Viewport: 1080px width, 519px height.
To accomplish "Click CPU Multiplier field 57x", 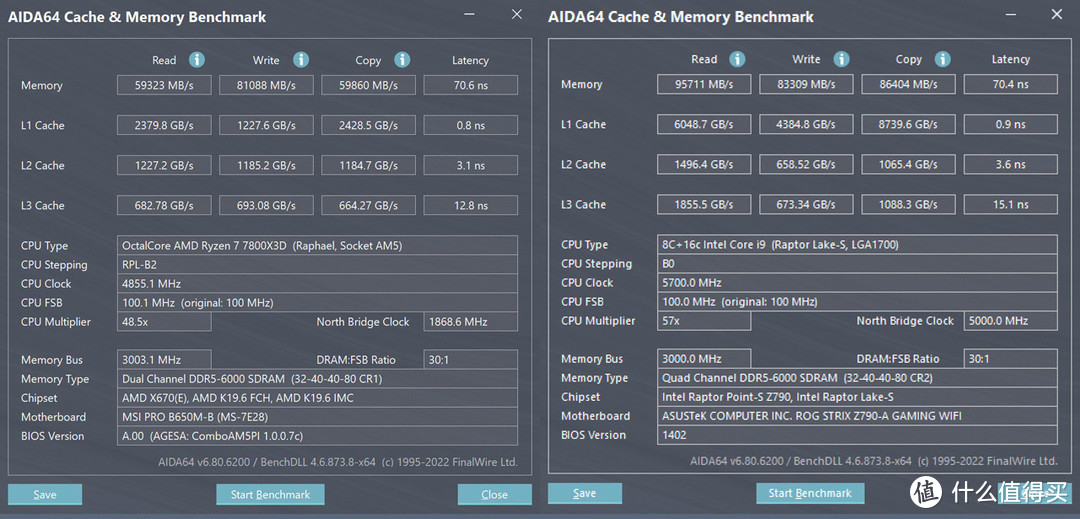I will click(704, 321).
